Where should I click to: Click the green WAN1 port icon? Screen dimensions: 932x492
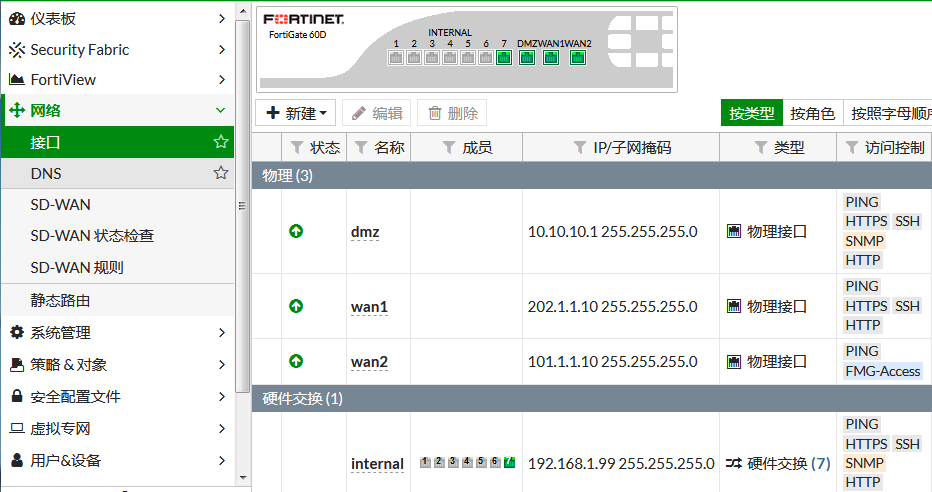[551, 57]
